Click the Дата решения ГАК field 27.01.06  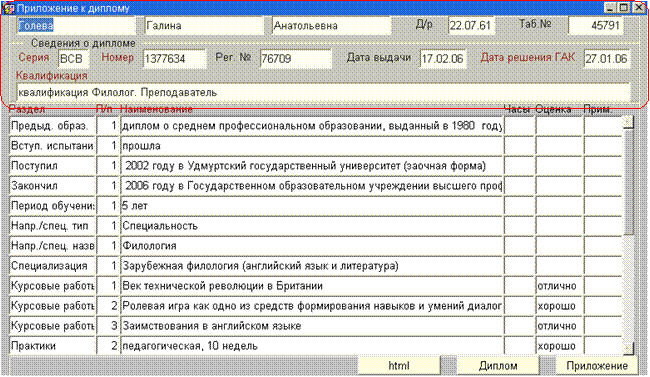(x=606, y=58)
